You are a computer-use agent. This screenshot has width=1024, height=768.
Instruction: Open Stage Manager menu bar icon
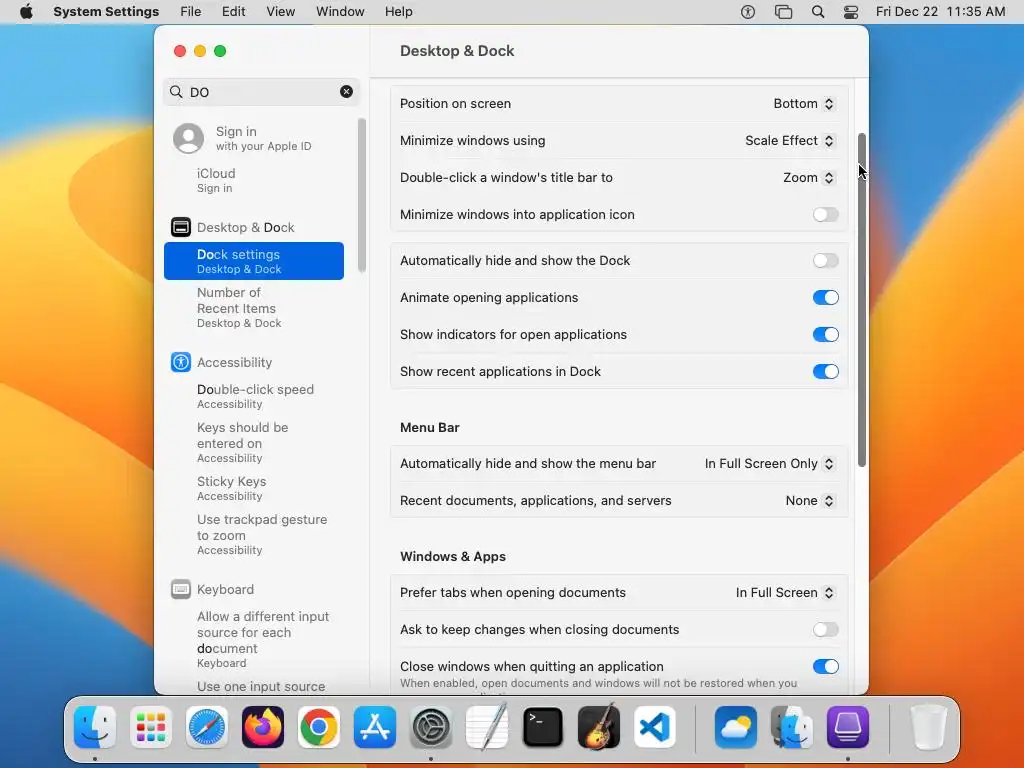coord(783,12)
